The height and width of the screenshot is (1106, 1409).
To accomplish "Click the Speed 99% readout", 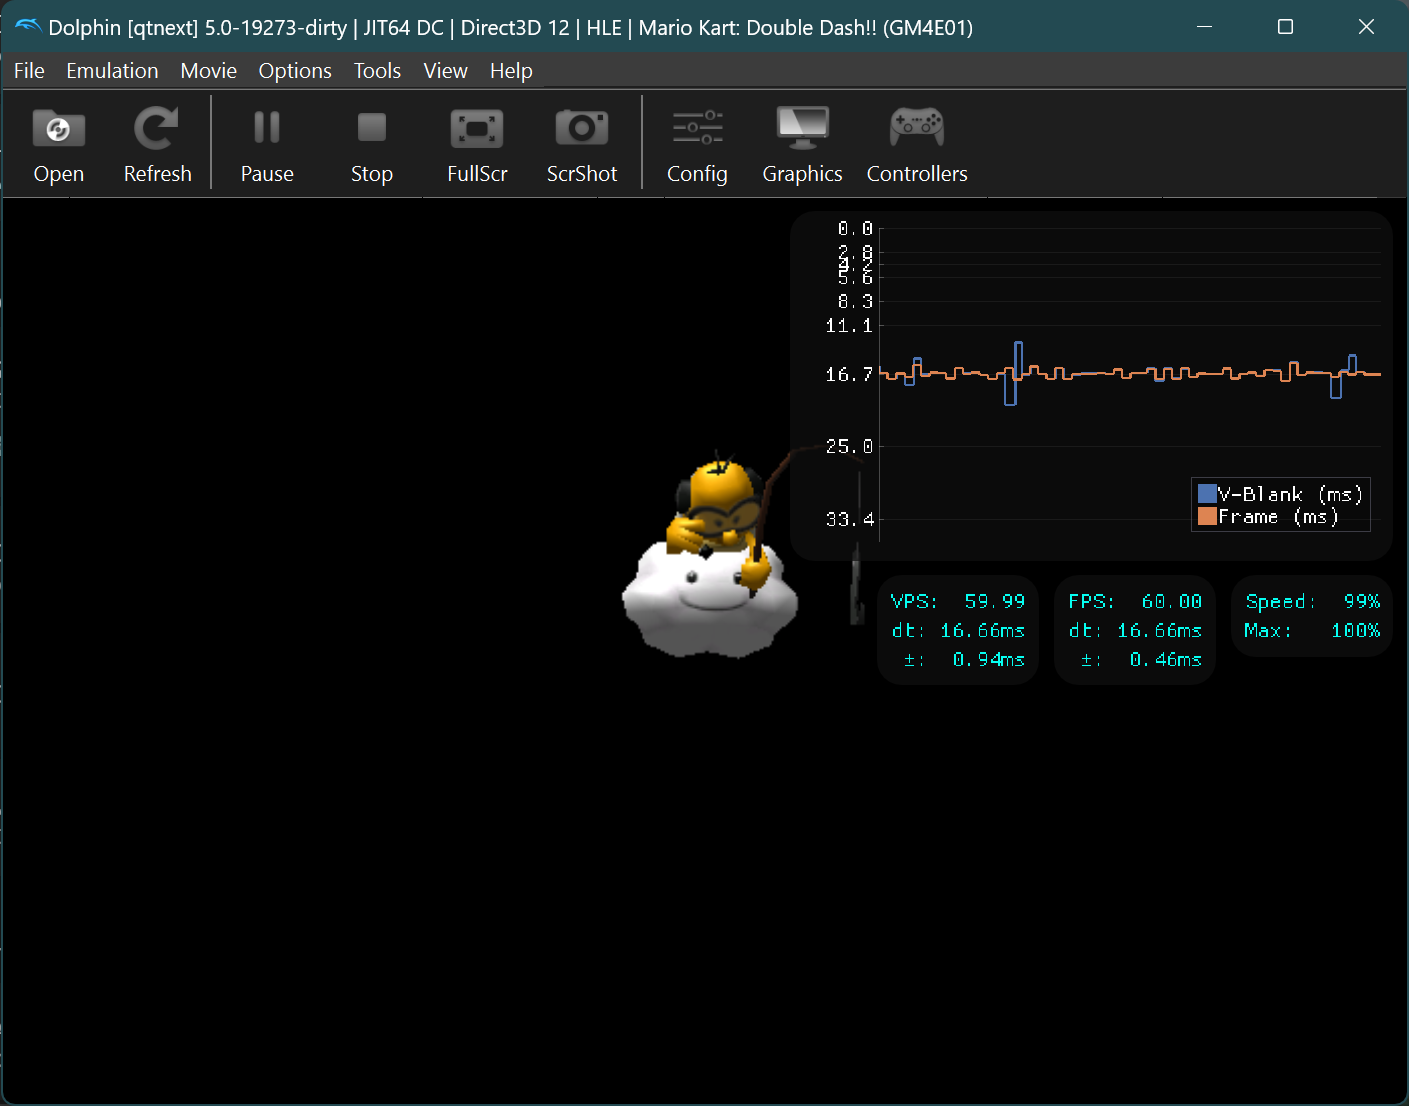I will click(1312, 601).
